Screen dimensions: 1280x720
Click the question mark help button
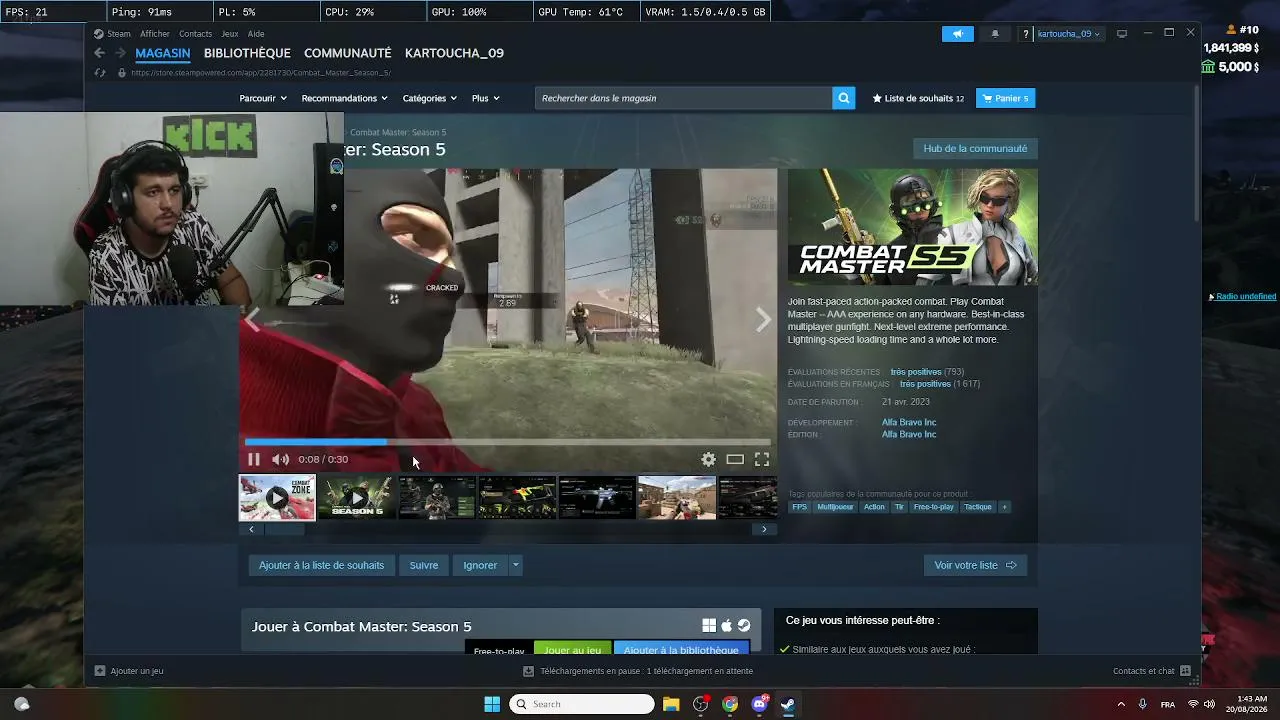1026,34
